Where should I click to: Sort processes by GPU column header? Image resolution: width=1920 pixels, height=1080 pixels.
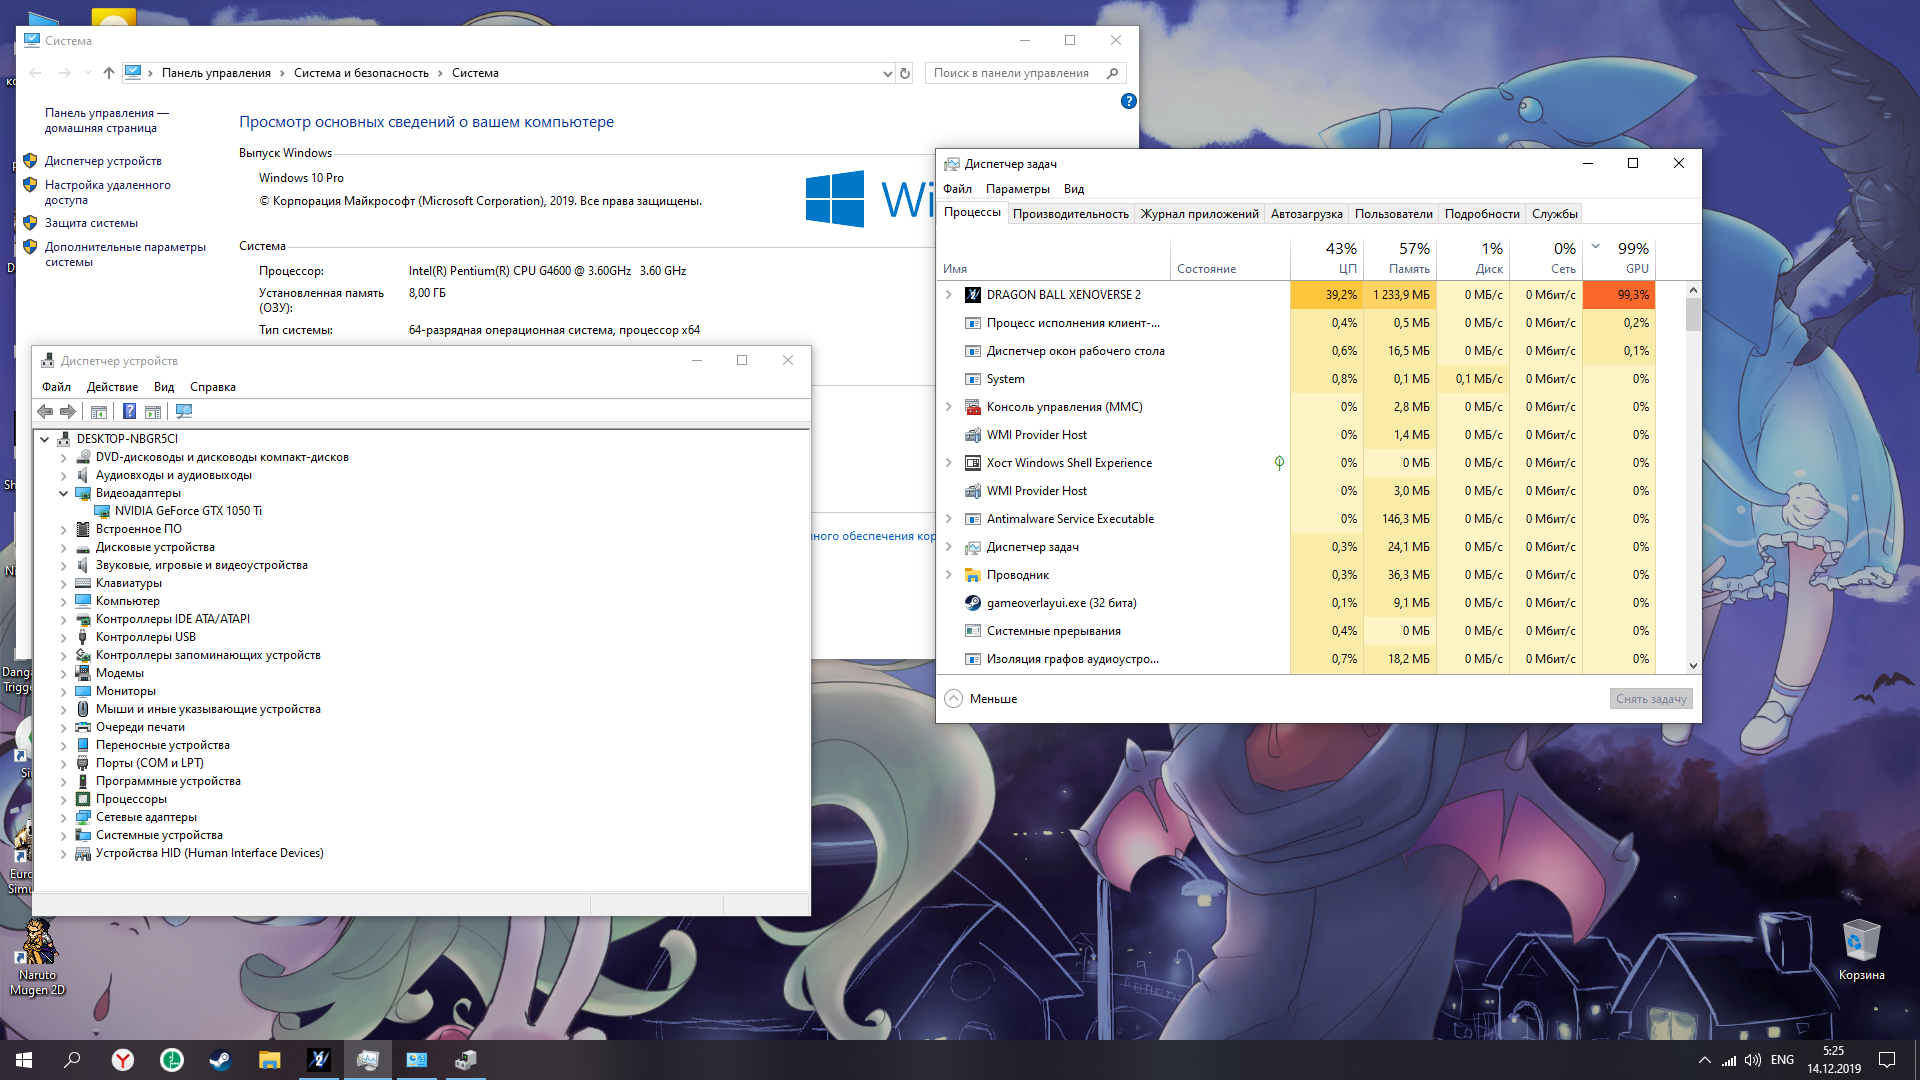1619,257
